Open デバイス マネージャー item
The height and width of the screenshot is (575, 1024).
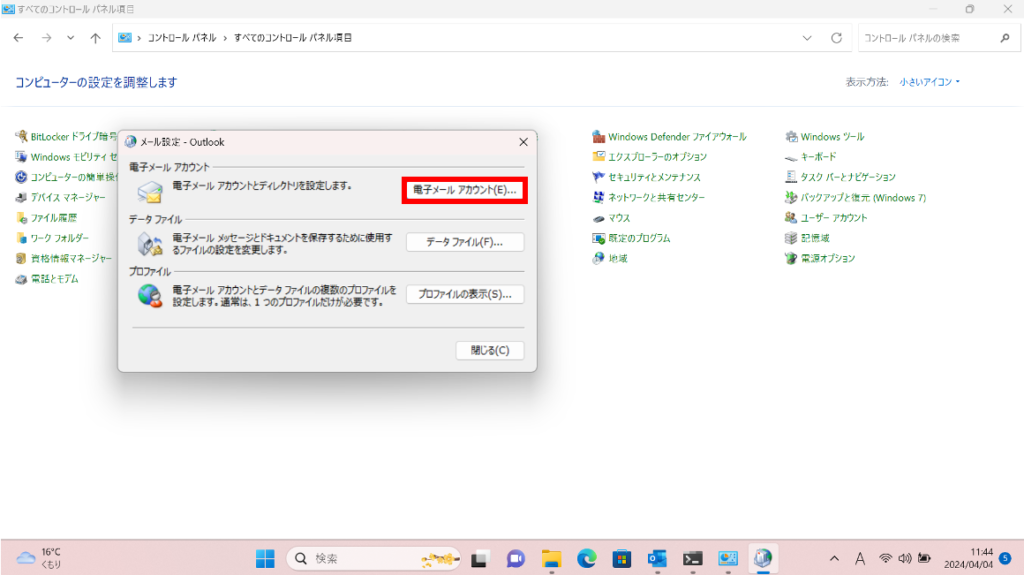coord(67,198)
